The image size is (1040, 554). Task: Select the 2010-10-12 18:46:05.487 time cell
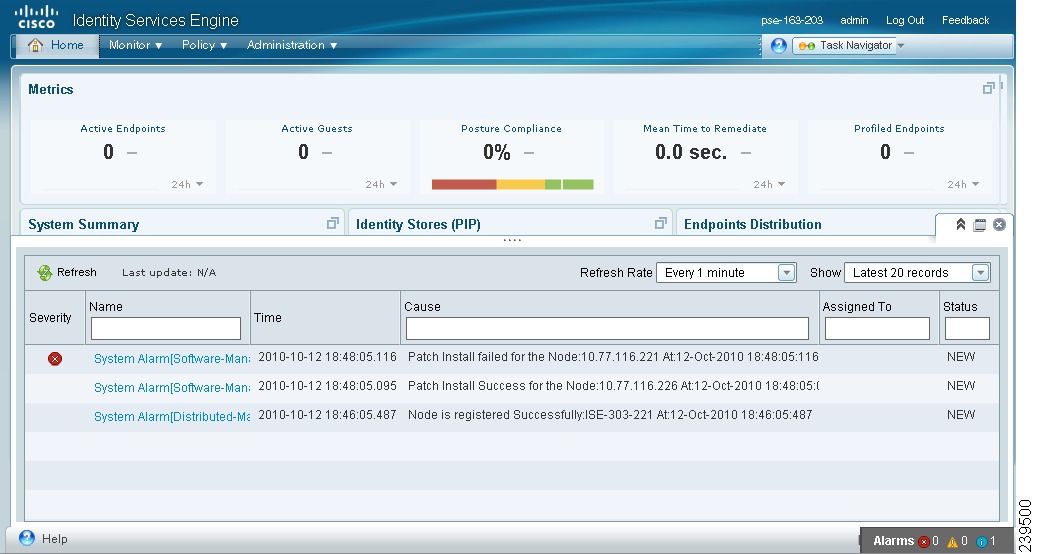tap(327, 415)
